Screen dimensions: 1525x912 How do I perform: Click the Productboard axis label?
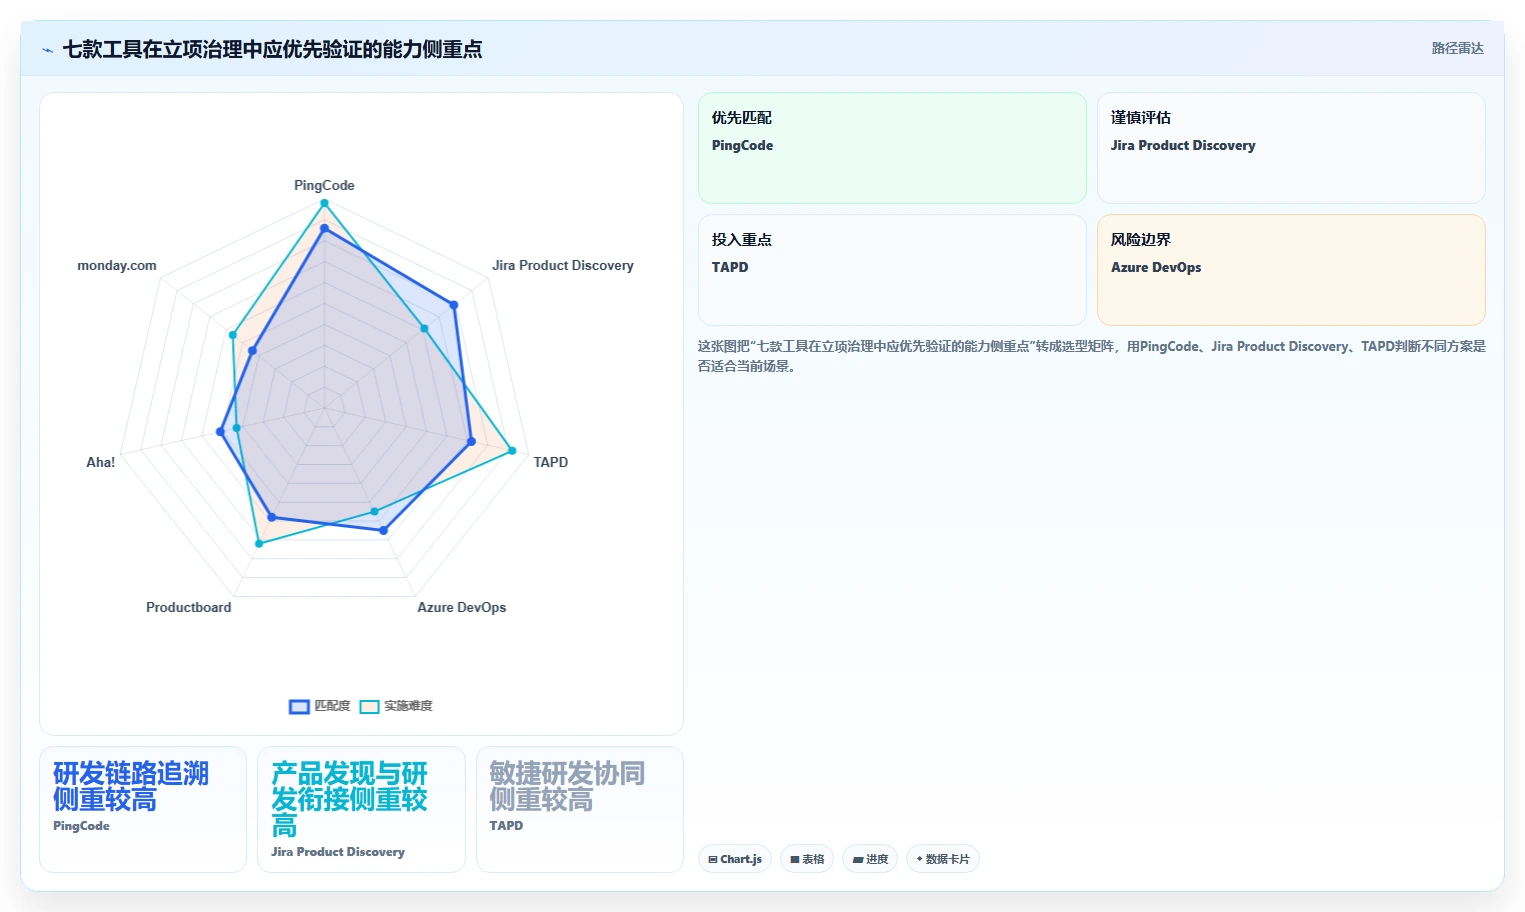point(189,607)
